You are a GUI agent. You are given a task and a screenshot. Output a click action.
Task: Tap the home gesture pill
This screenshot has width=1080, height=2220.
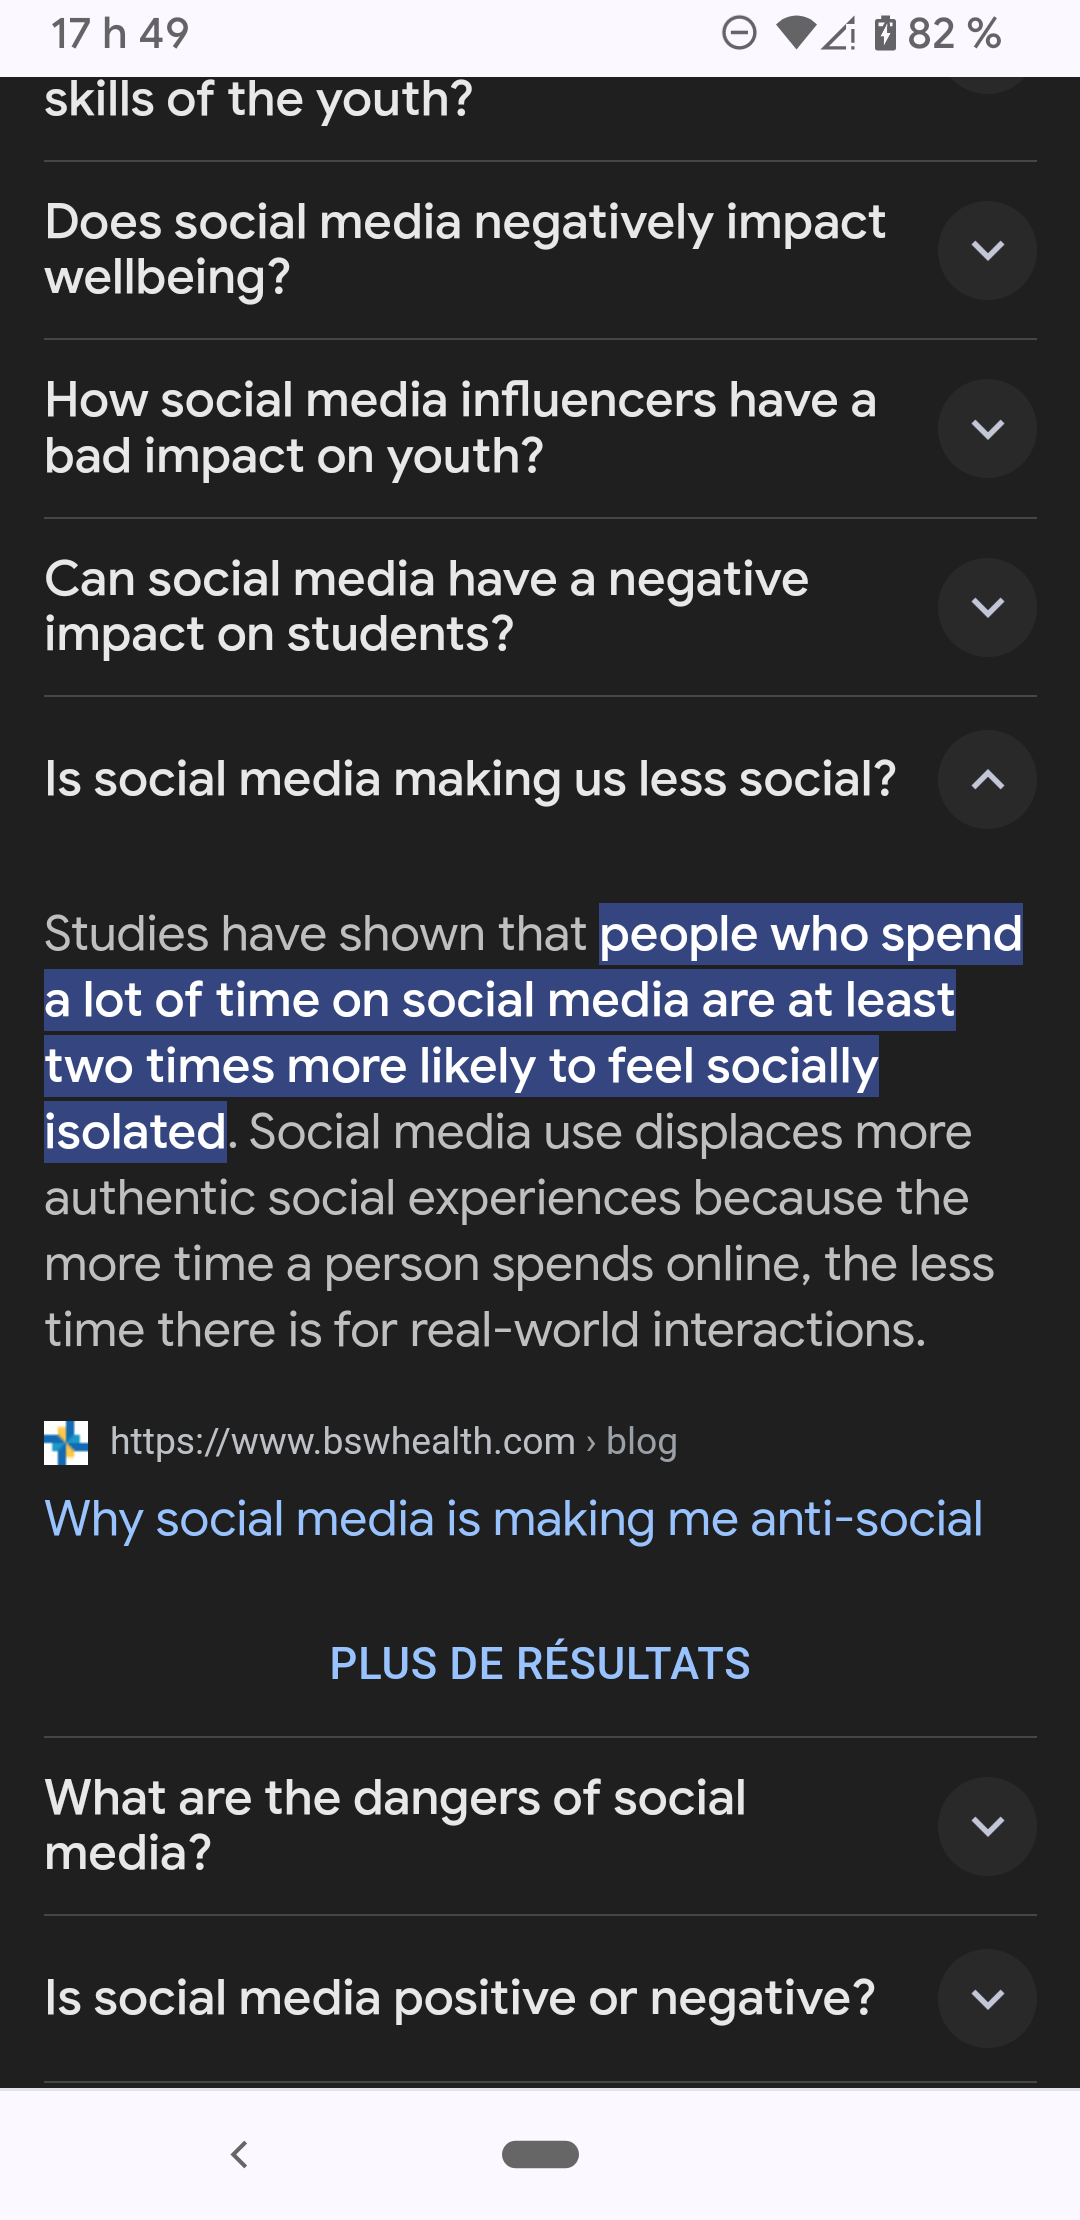pyautogui.click(x=540, y=2154)
